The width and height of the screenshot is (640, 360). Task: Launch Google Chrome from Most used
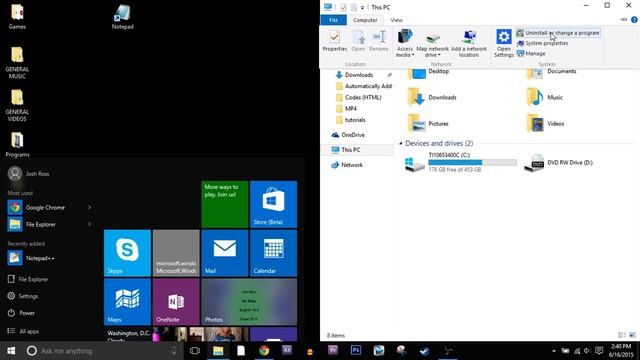tap(45, 207)
